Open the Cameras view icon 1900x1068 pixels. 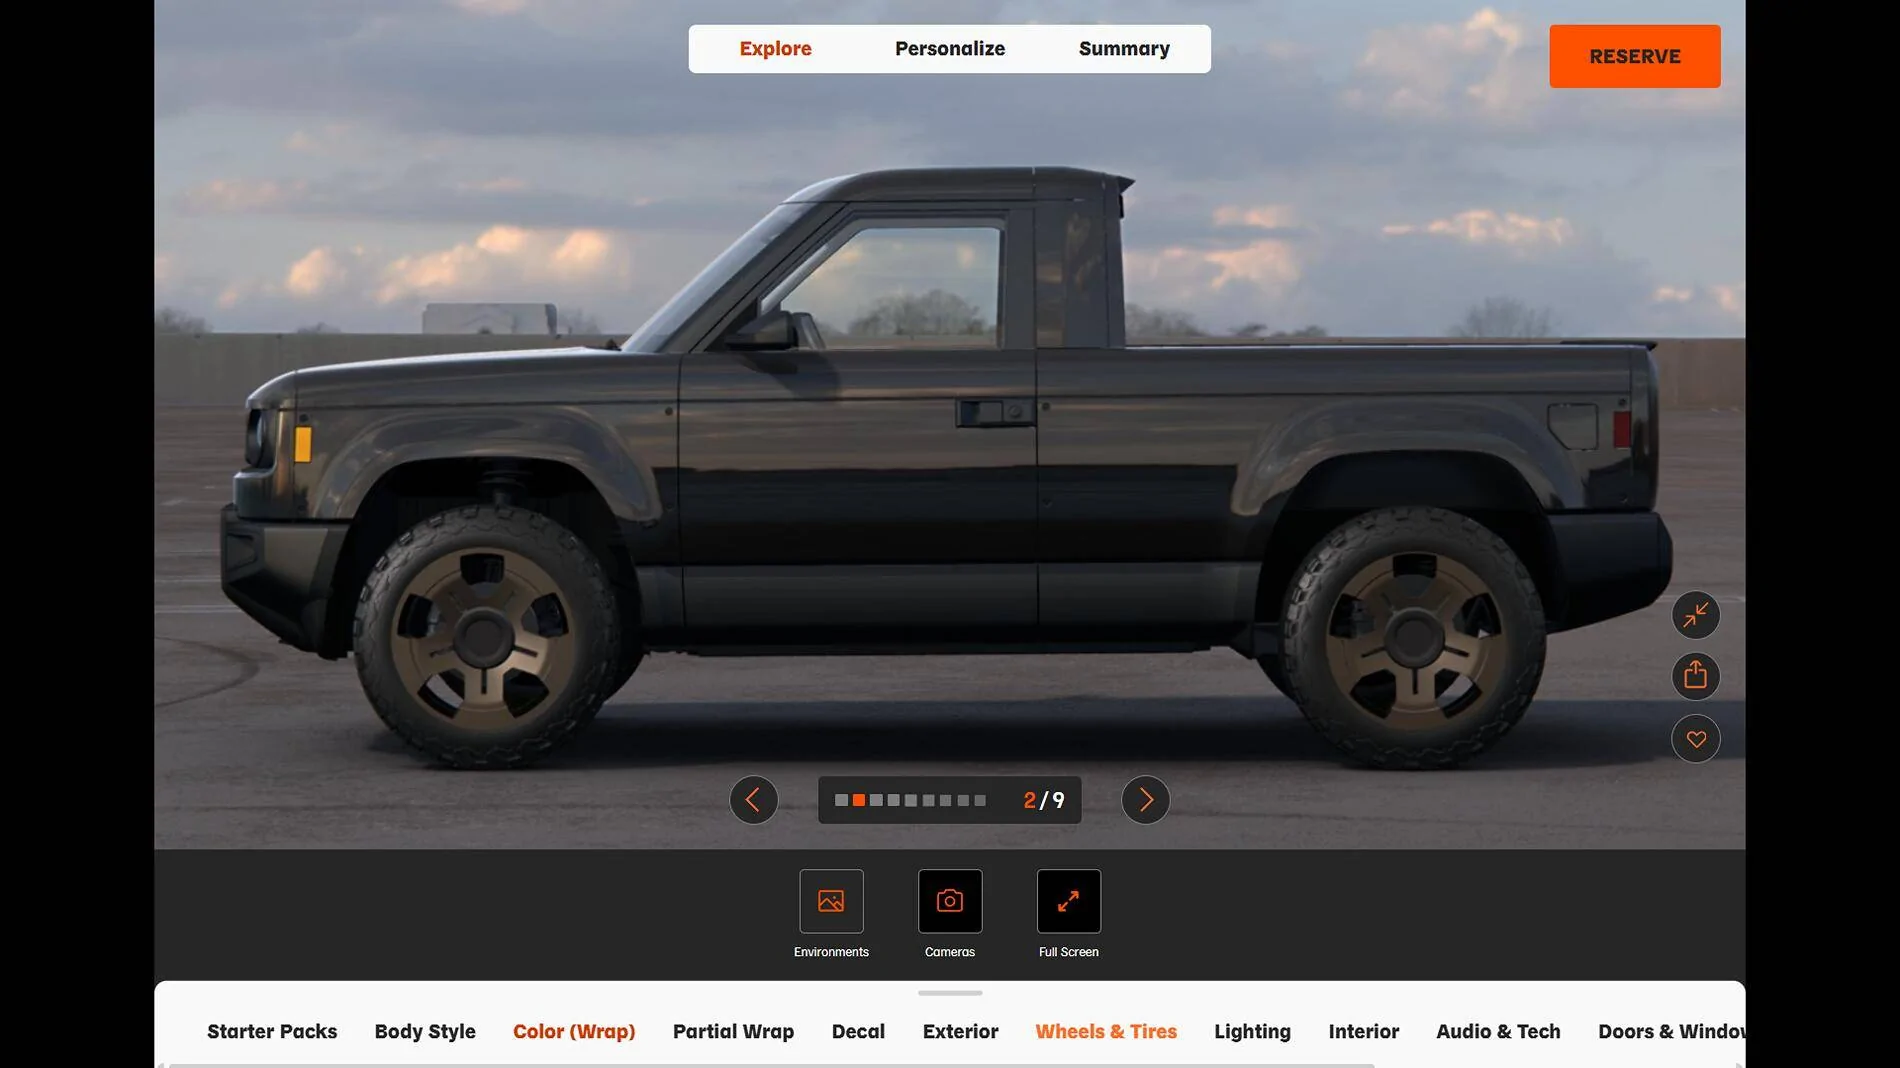[950, 901]
